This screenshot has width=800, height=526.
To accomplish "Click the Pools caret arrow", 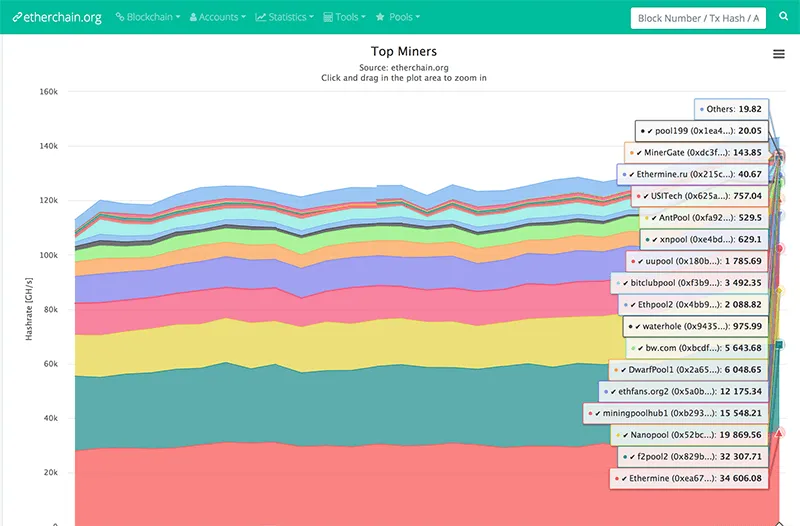I will [x=417, y=17].
